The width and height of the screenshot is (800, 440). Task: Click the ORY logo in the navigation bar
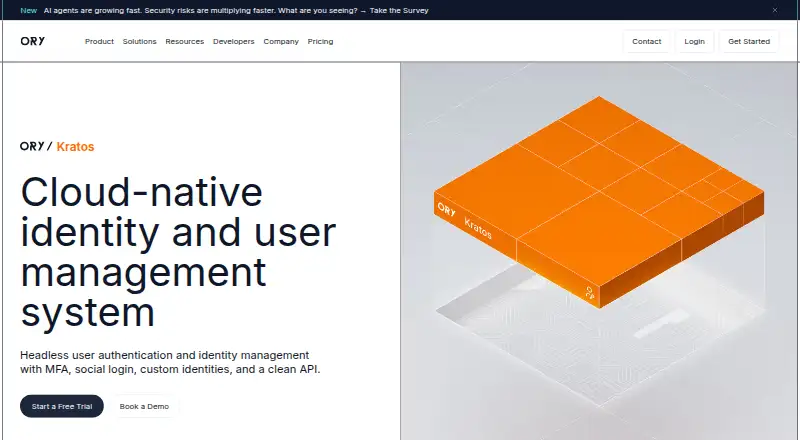(33, 41)
